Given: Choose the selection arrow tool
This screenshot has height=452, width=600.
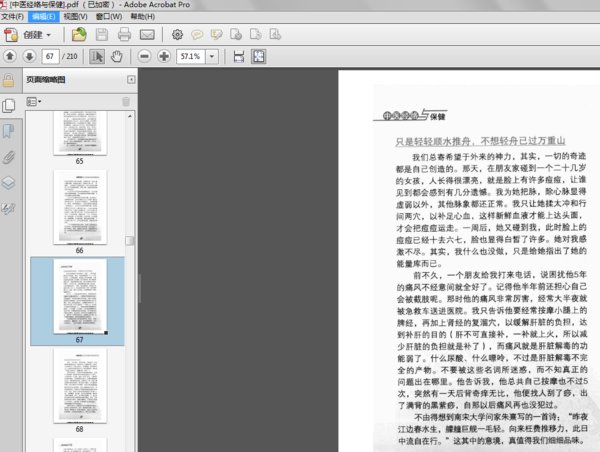Looking at the screenshot, I should [97, 57].
